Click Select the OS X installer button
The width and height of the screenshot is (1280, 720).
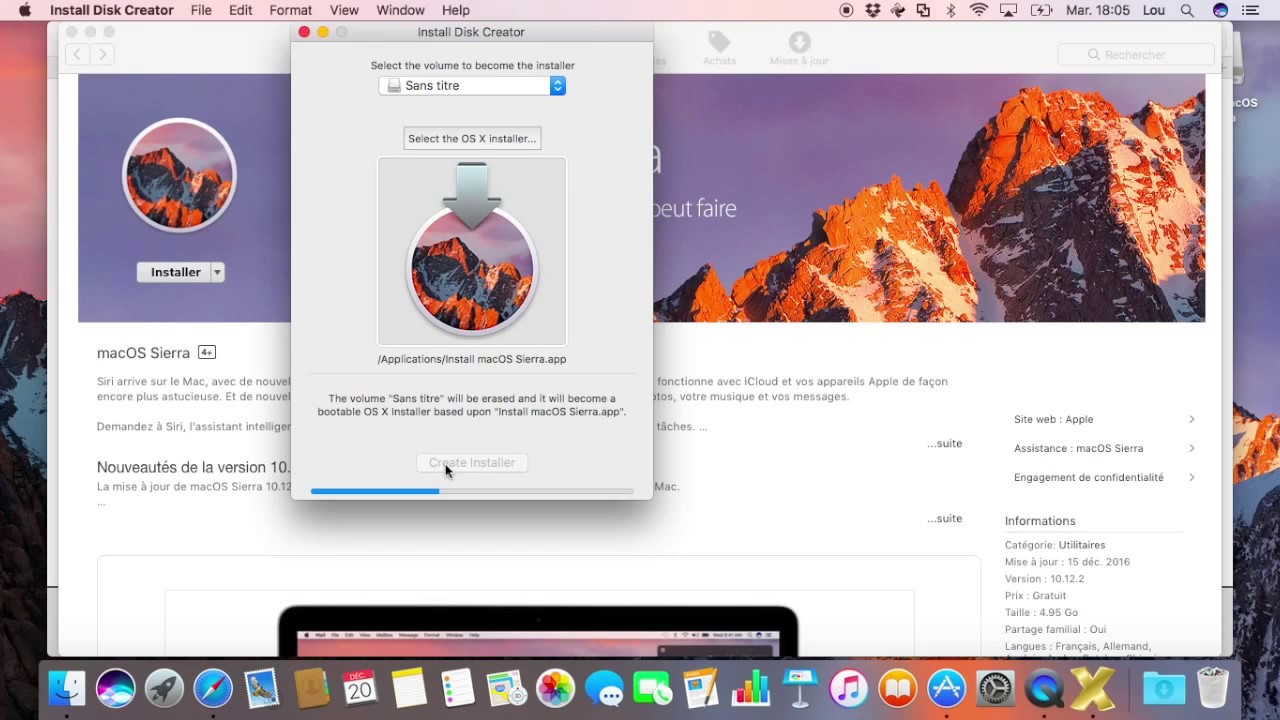(x=472, y=139)
